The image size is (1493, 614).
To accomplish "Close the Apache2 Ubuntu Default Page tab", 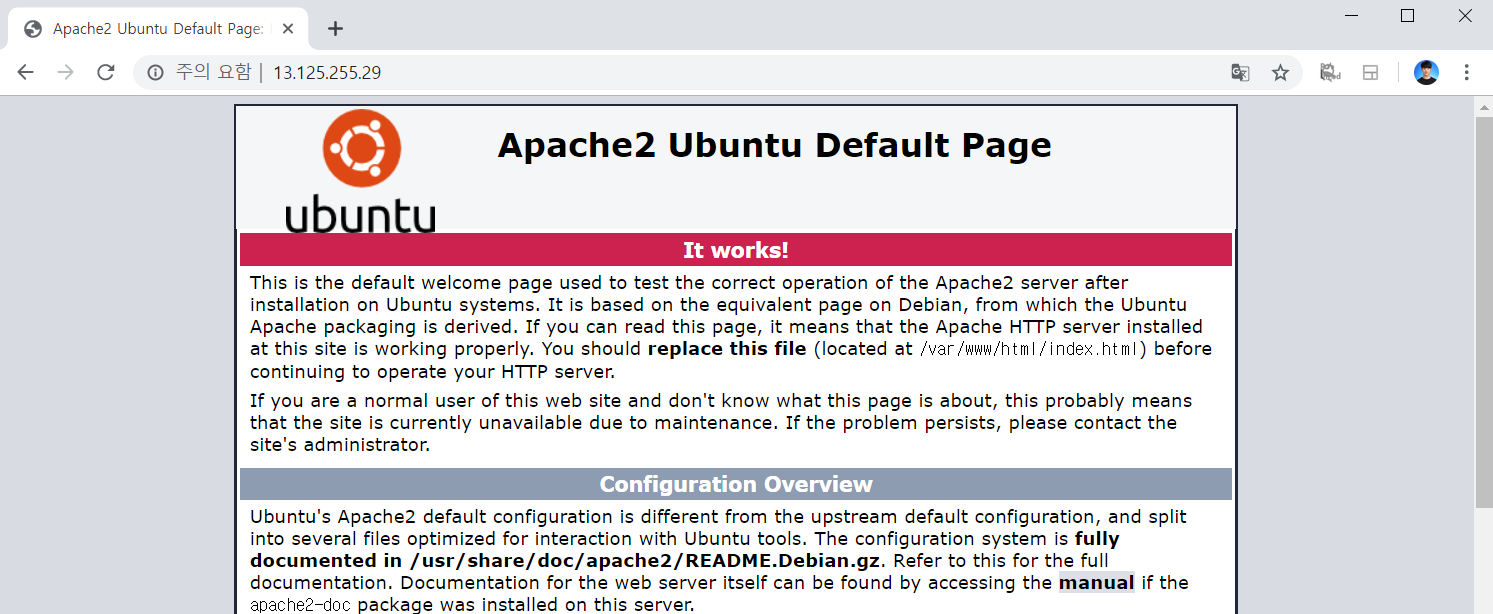I will (x=288, y=28).
